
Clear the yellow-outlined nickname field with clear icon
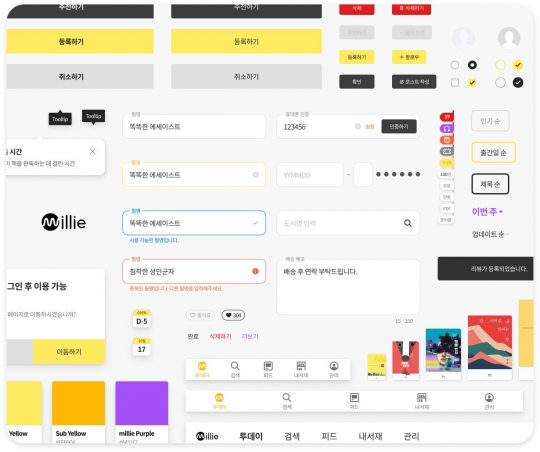pos(256,175)
